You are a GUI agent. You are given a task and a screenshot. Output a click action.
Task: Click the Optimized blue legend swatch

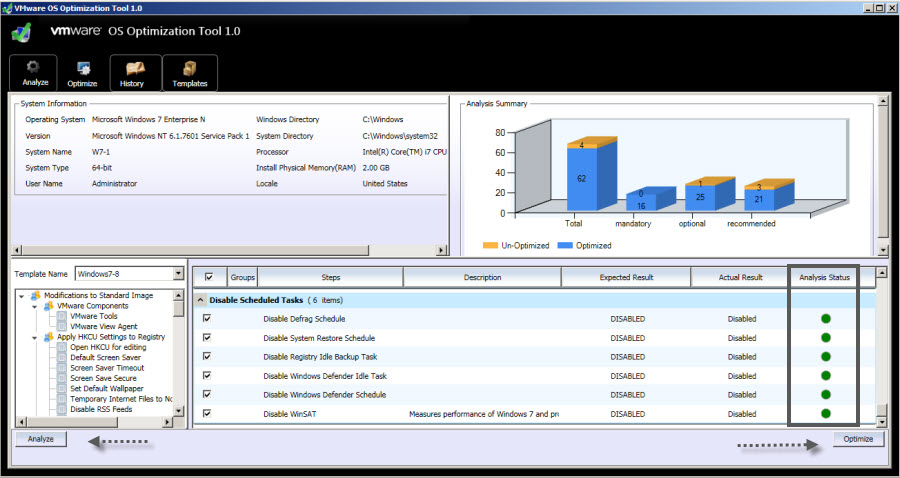point(565,246)
